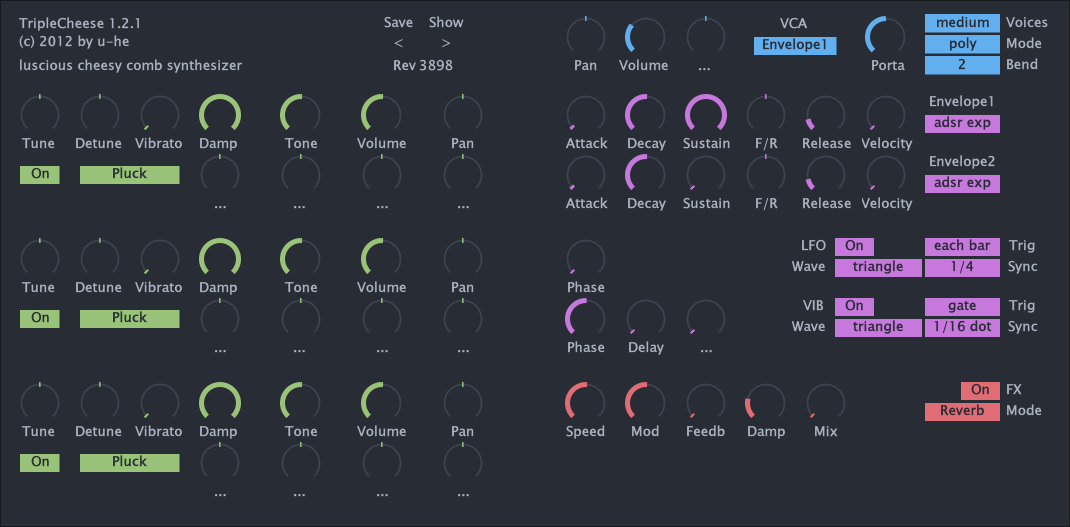
Task: Change LFO Trig from each bar
Action: [962, 246]
